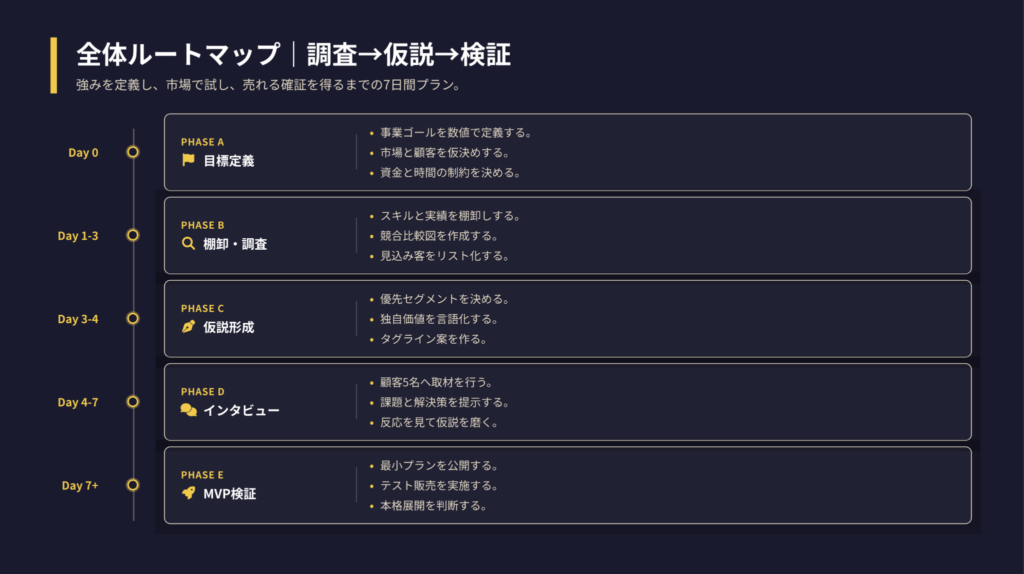Click the yellow accent bar beside the title
This screenshot has width=1024, height=574.
(54, 65)
